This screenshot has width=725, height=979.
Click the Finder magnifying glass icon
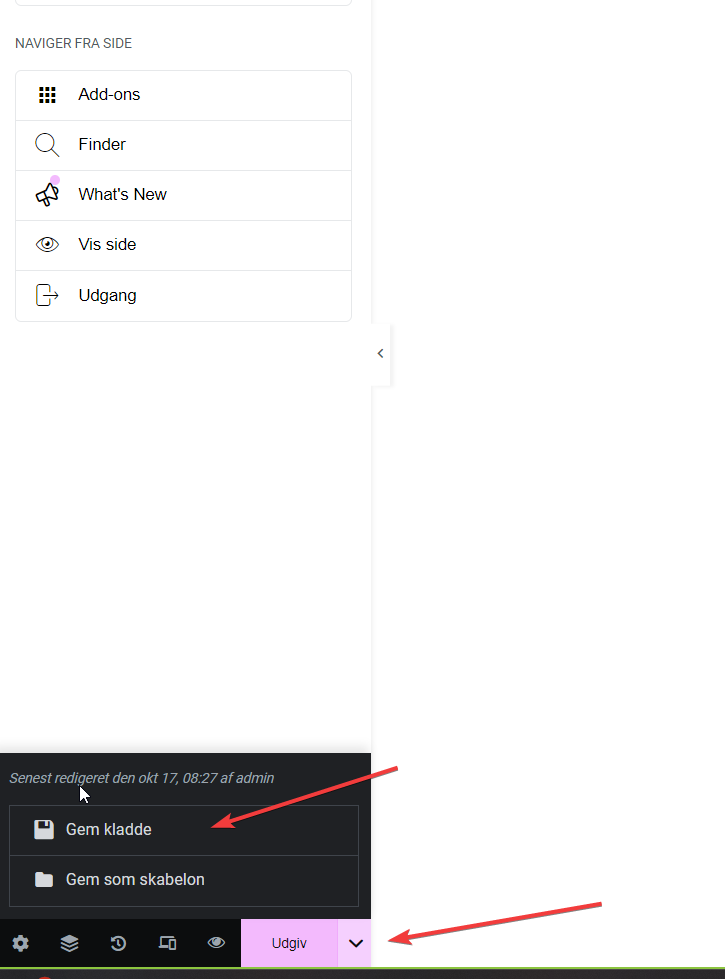coord(47,145)
